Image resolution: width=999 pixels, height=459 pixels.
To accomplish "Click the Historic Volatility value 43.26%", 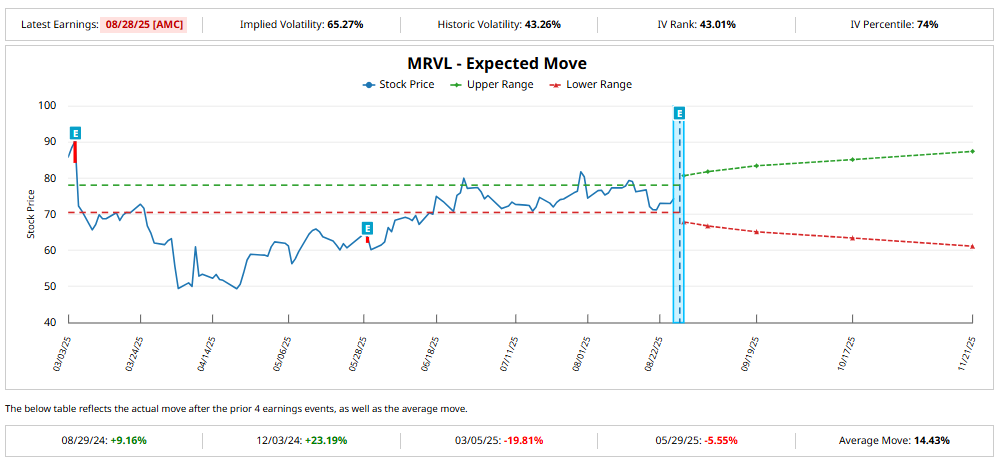I will 543,25.
